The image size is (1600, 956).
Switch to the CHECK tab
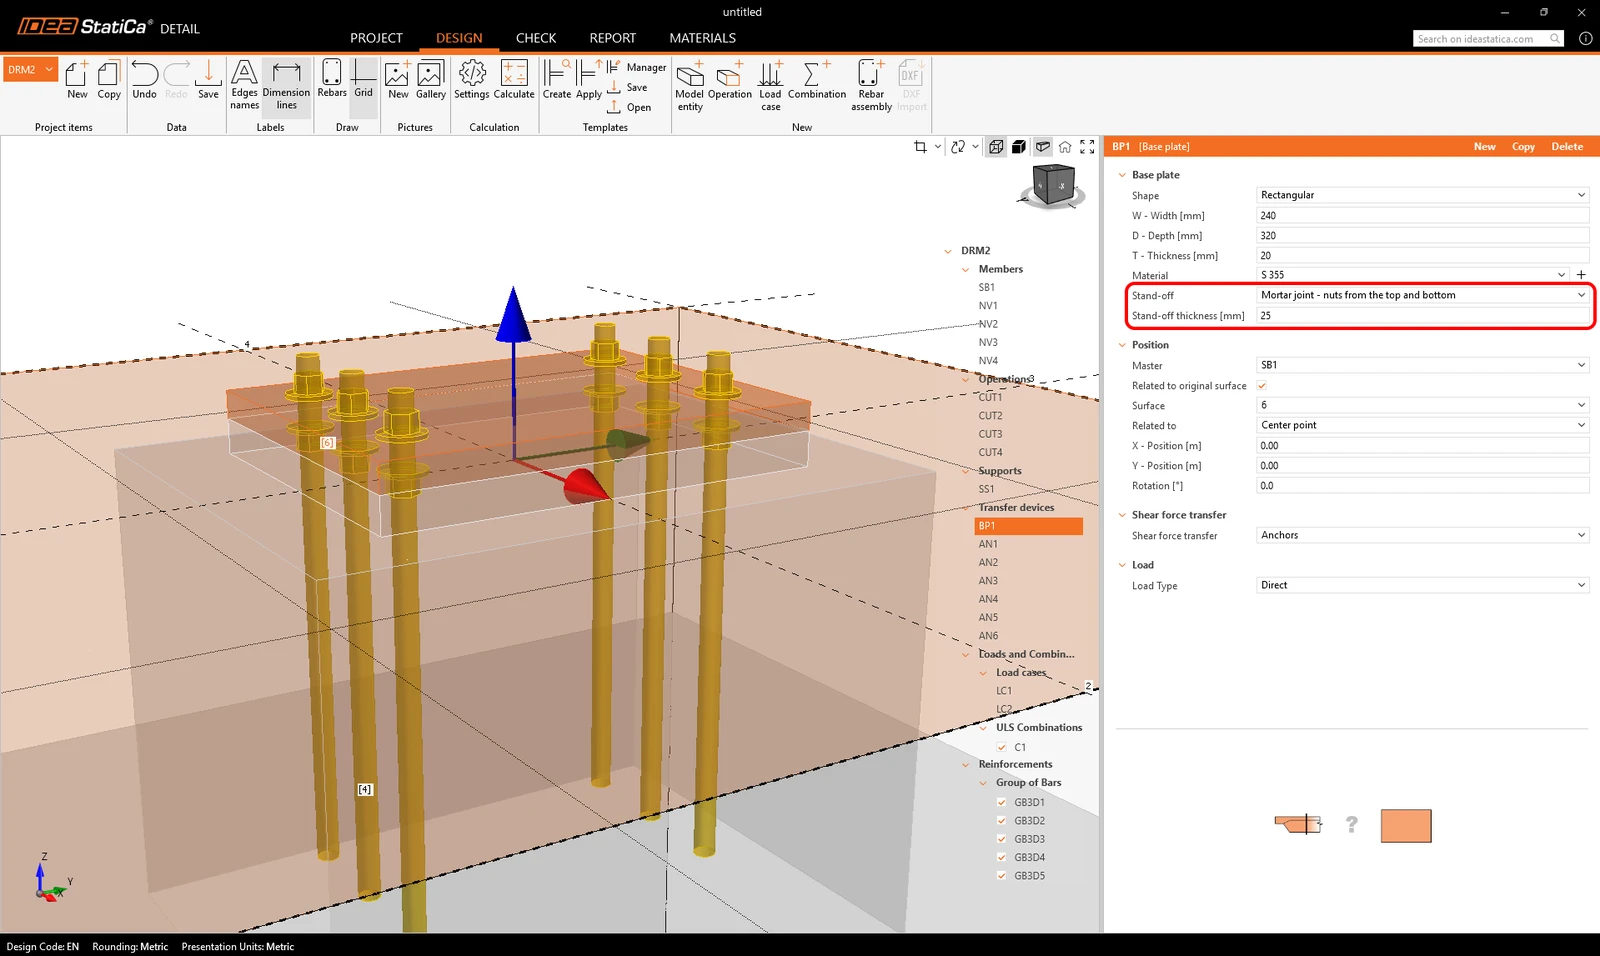pyautogui.click(x=536, y=38)
